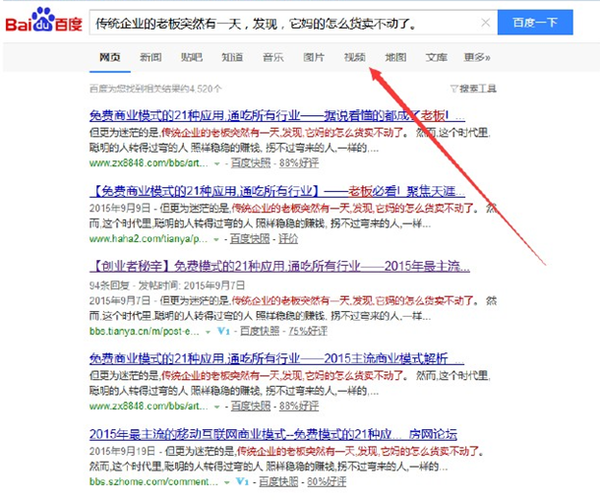
Task: Expand dropdown arrow beside bbs.szhome.com URL
Action: 227,482
